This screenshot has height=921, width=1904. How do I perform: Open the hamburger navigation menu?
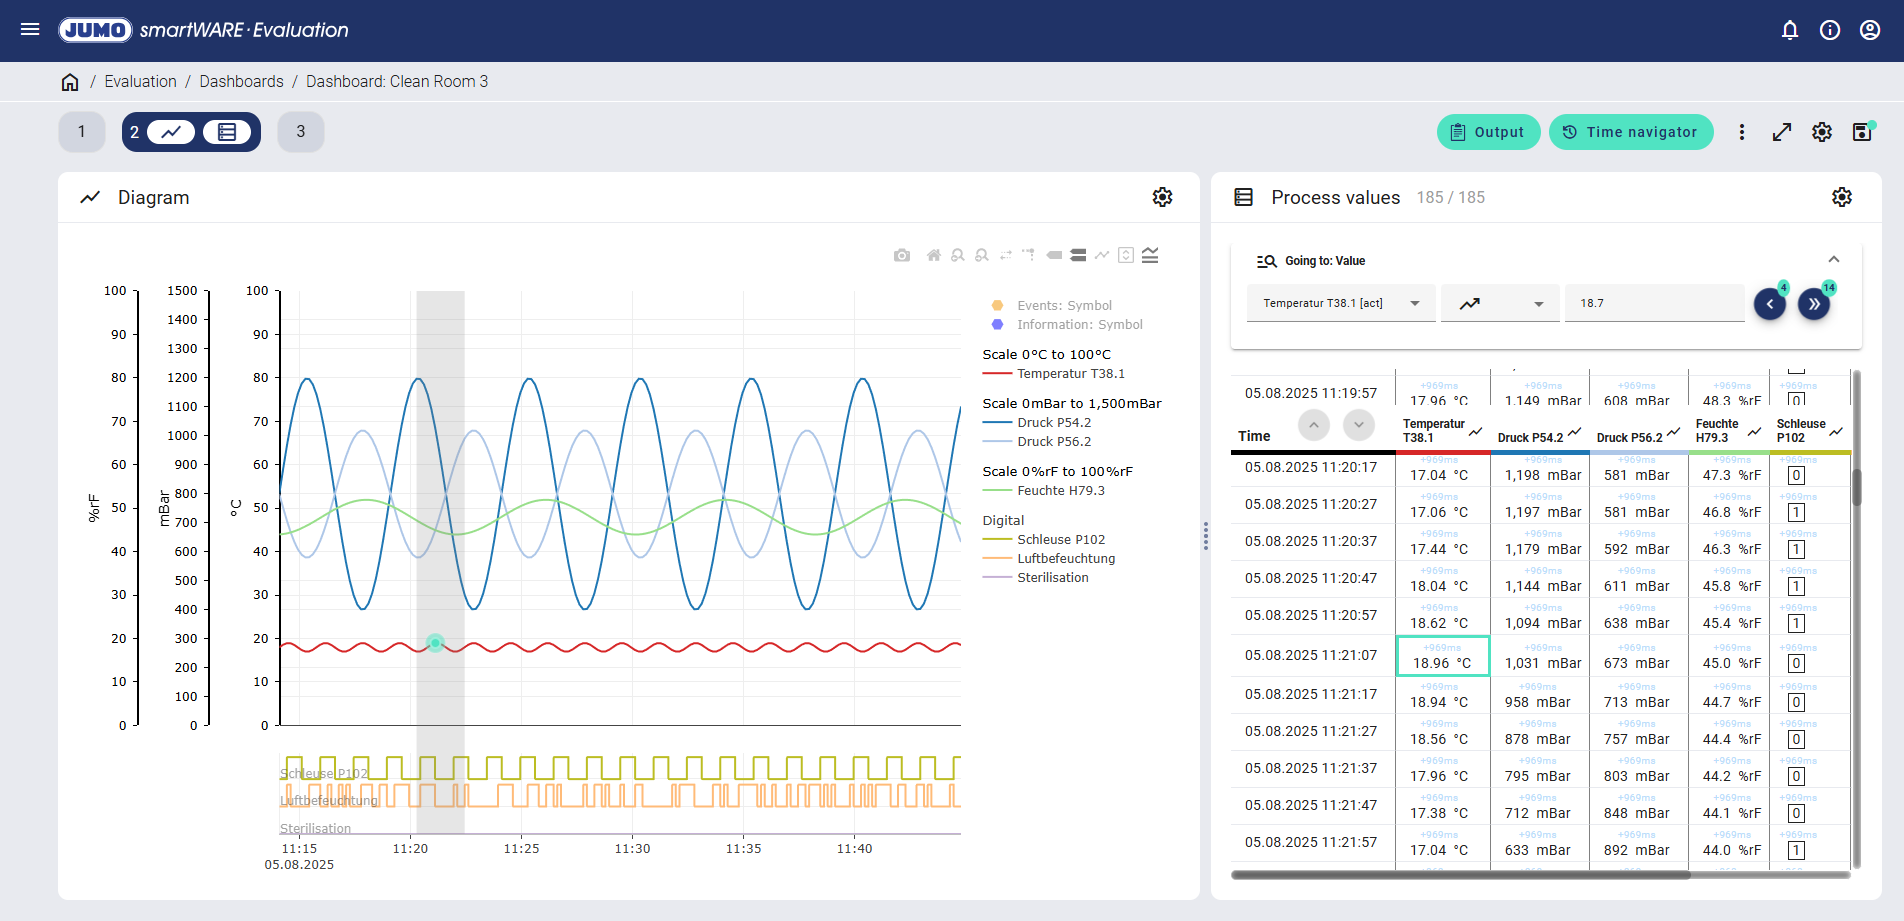[x=30, y=30]
